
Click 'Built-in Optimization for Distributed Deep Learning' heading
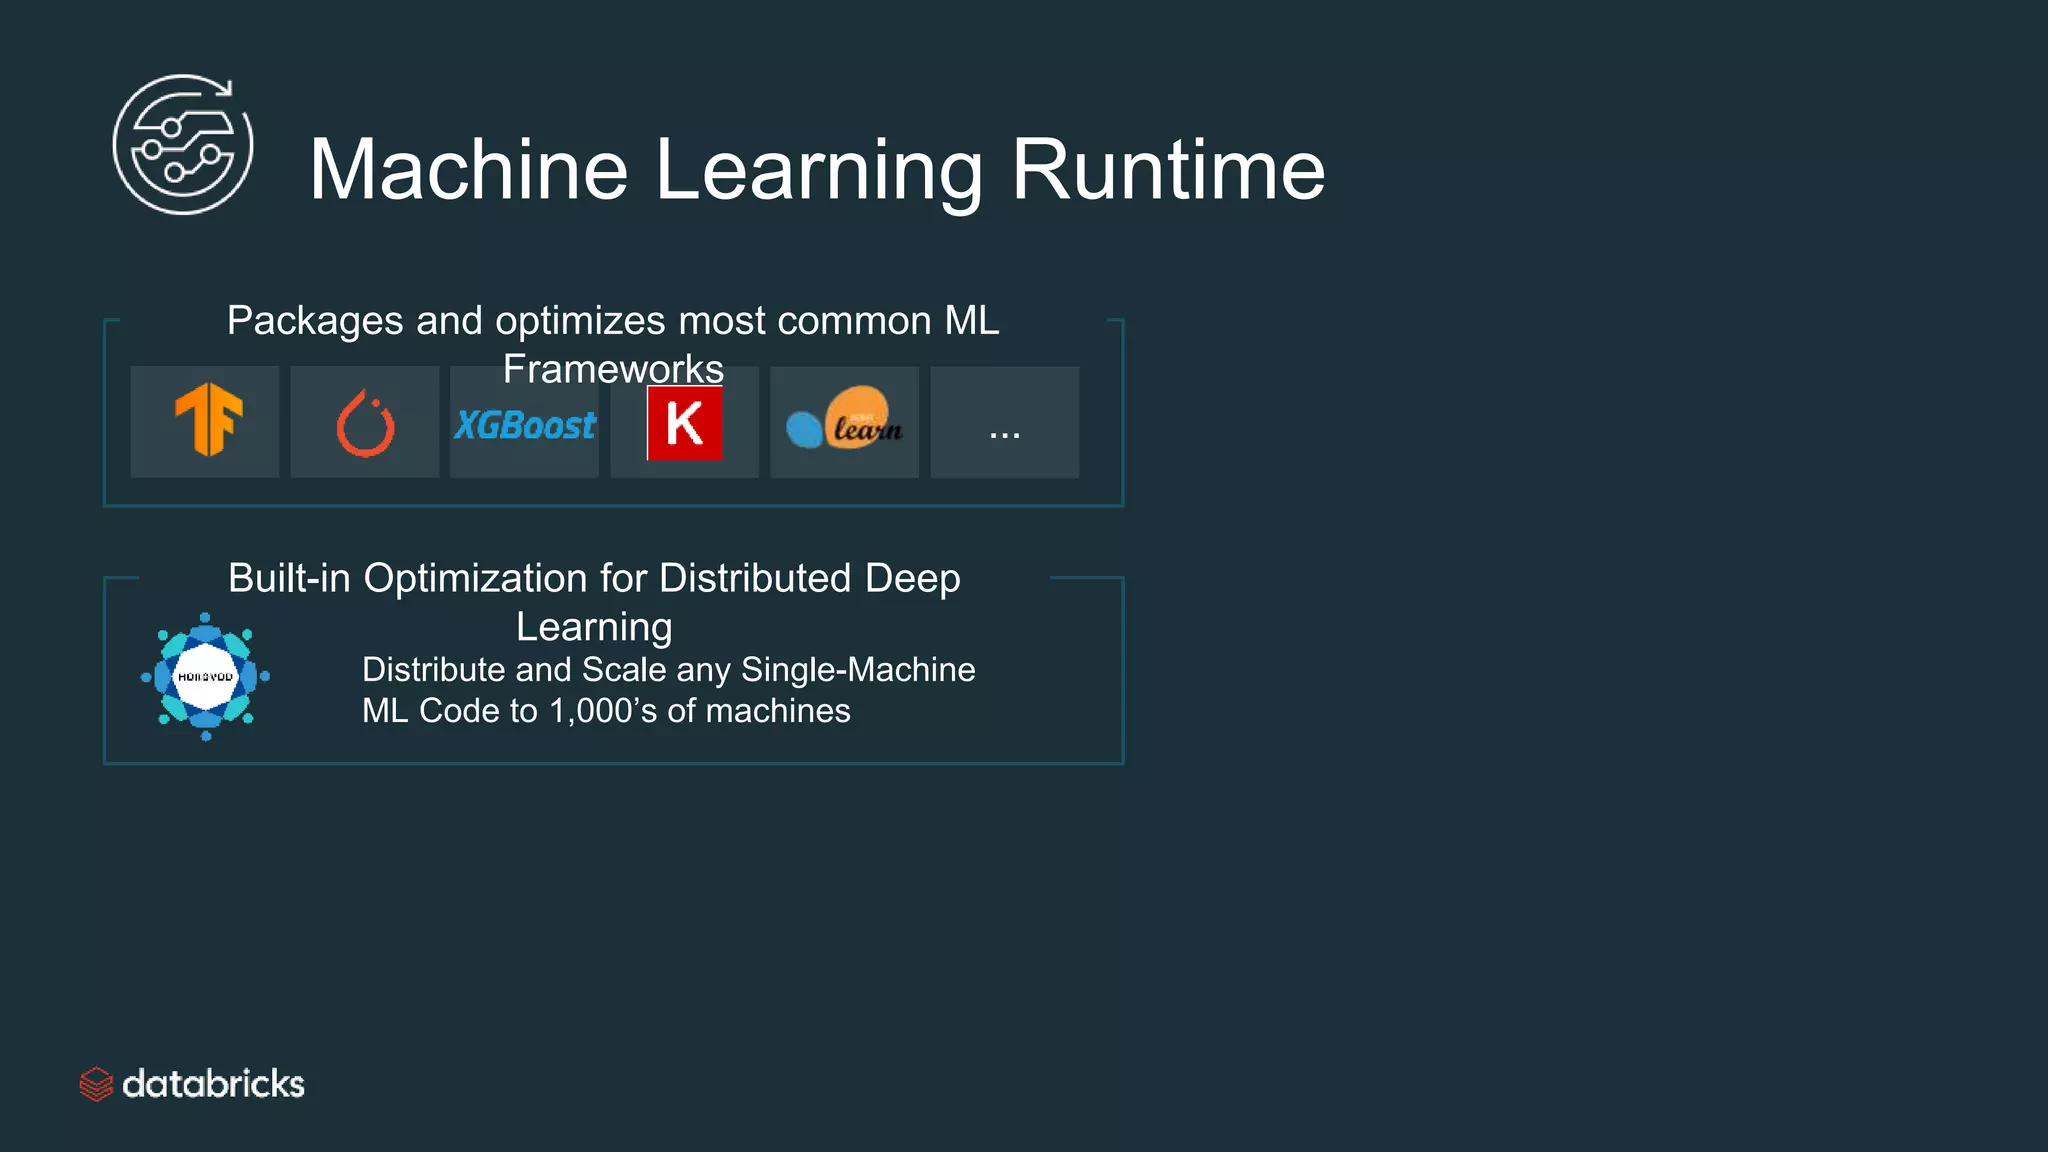(594, 602)
